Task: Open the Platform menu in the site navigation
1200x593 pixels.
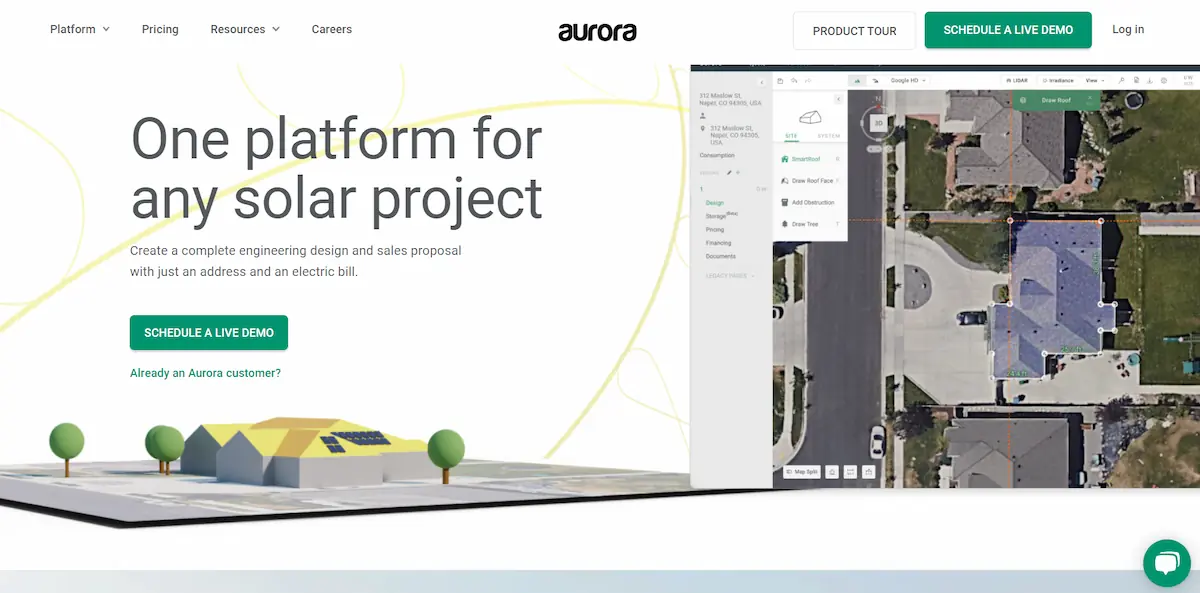Action: click(x=80, y=29)
